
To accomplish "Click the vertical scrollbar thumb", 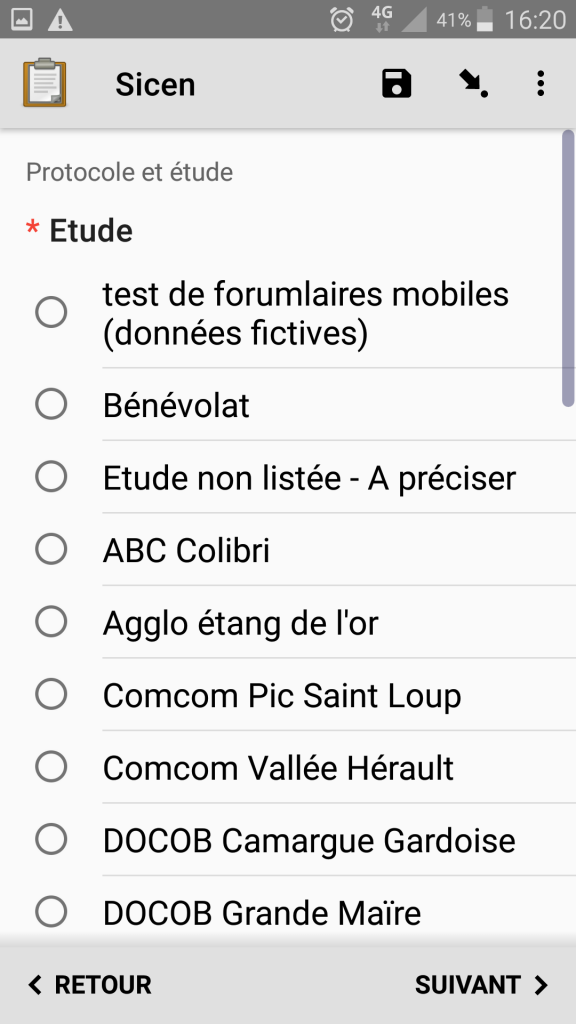I will click(x=568, y=268).
